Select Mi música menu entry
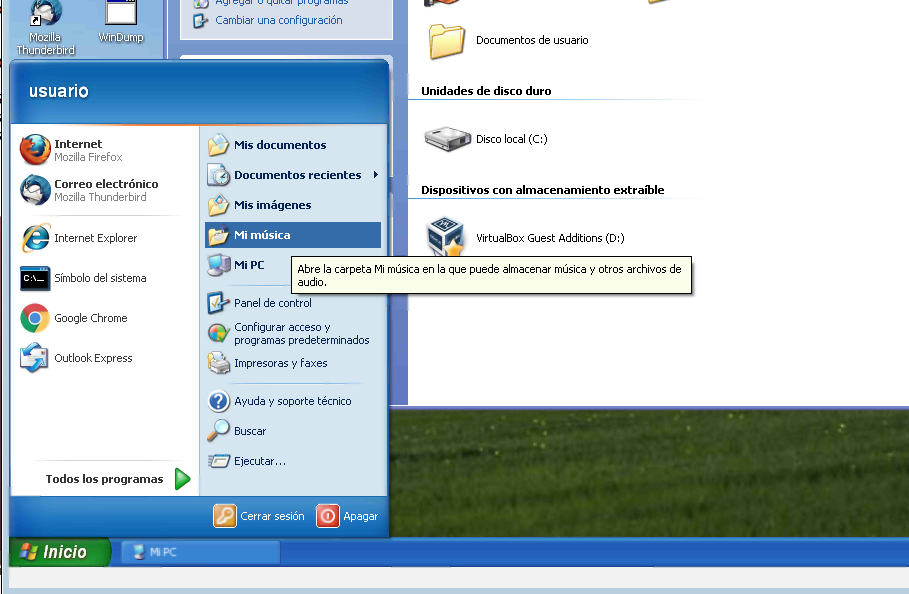909x594 pixels. (x=262, y=235)
